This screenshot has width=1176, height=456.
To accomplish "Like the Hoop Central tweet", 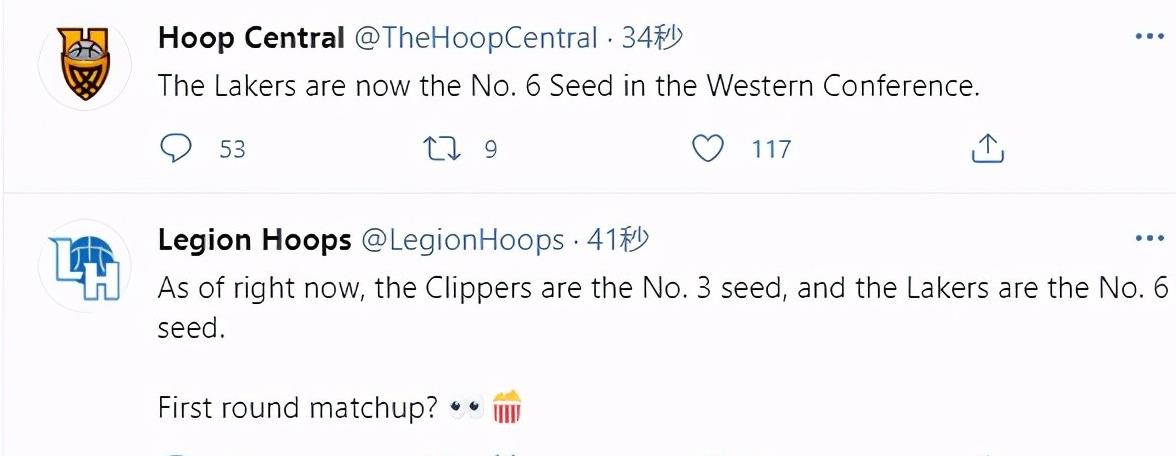I will click(708, 149).
